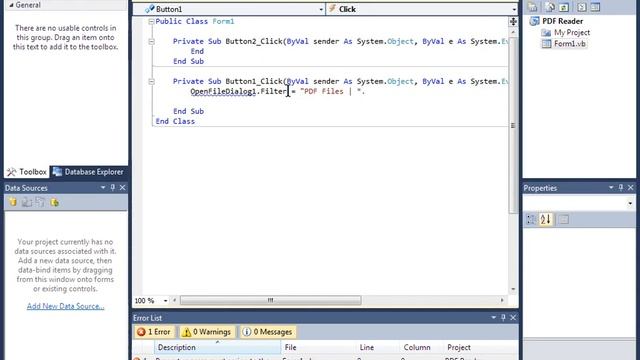Open Button1 class name dropdown

pos(321,9)
